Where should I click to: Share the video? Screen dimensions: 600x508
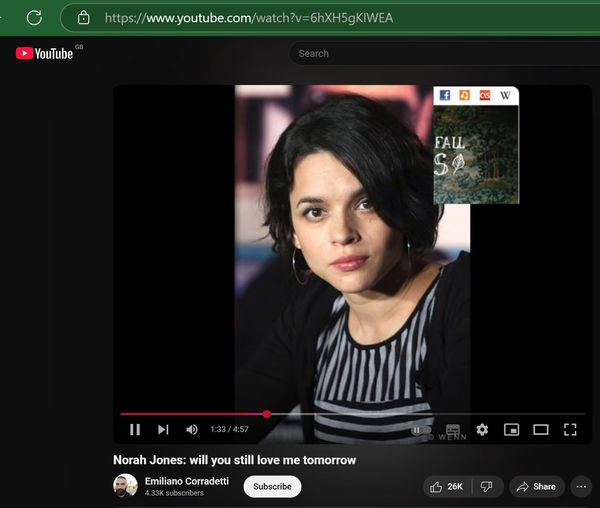point(536,487)
